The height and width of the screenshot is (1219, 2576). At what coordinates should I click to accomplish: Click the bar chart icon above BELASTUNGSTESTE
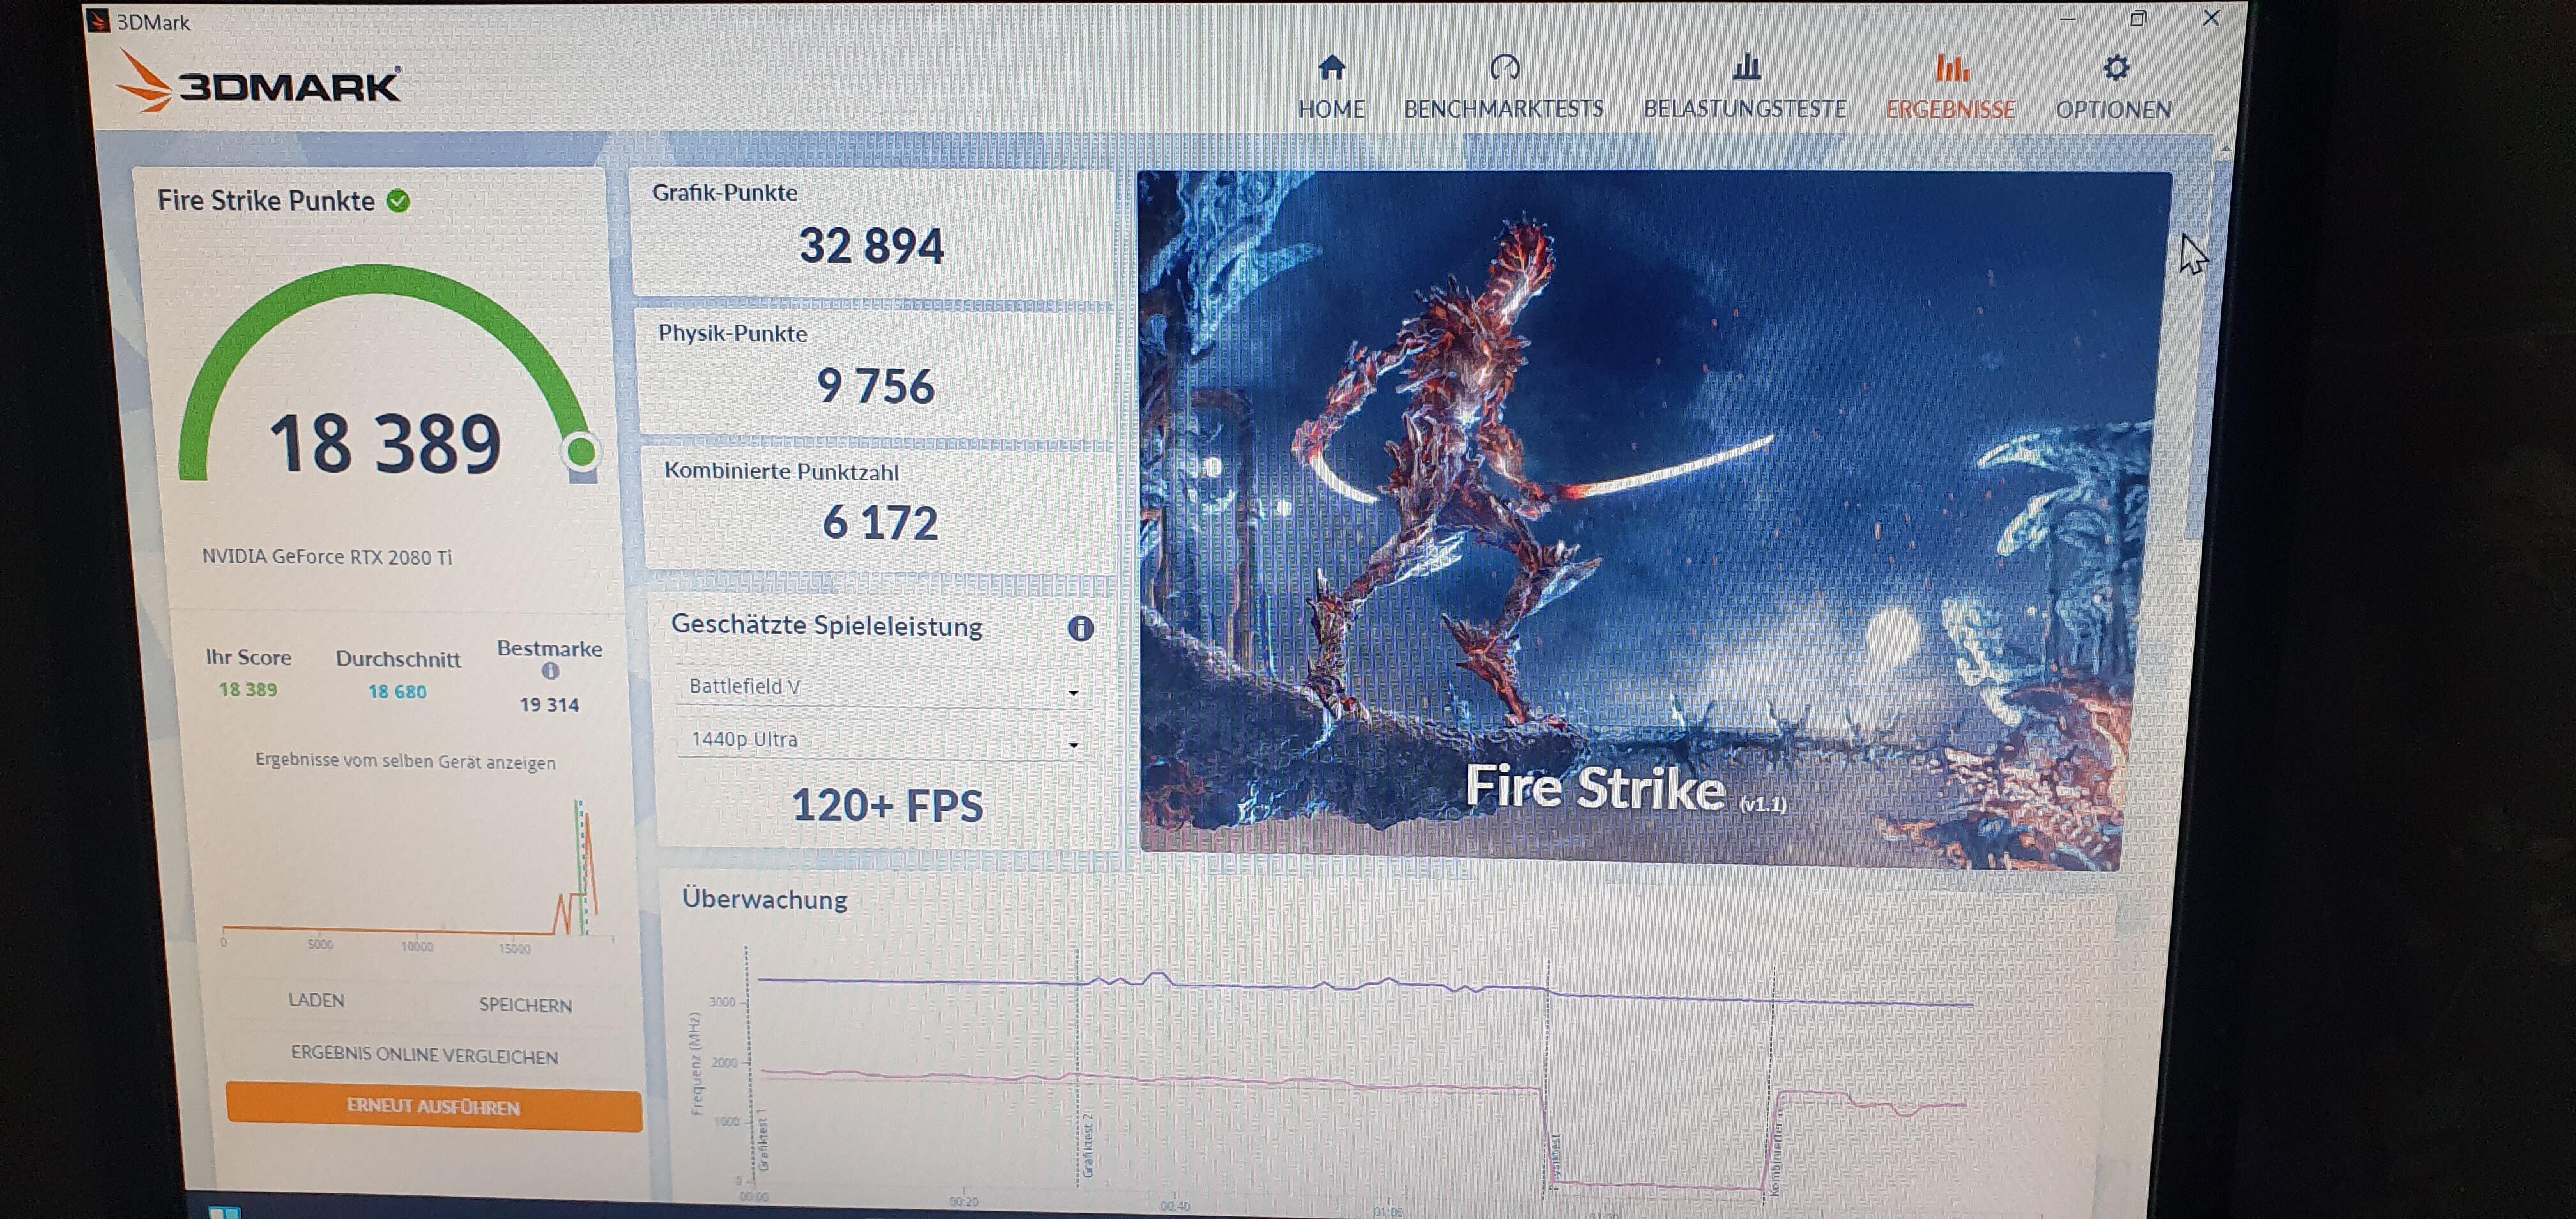pyautogui.click(x=1746, y=67)
